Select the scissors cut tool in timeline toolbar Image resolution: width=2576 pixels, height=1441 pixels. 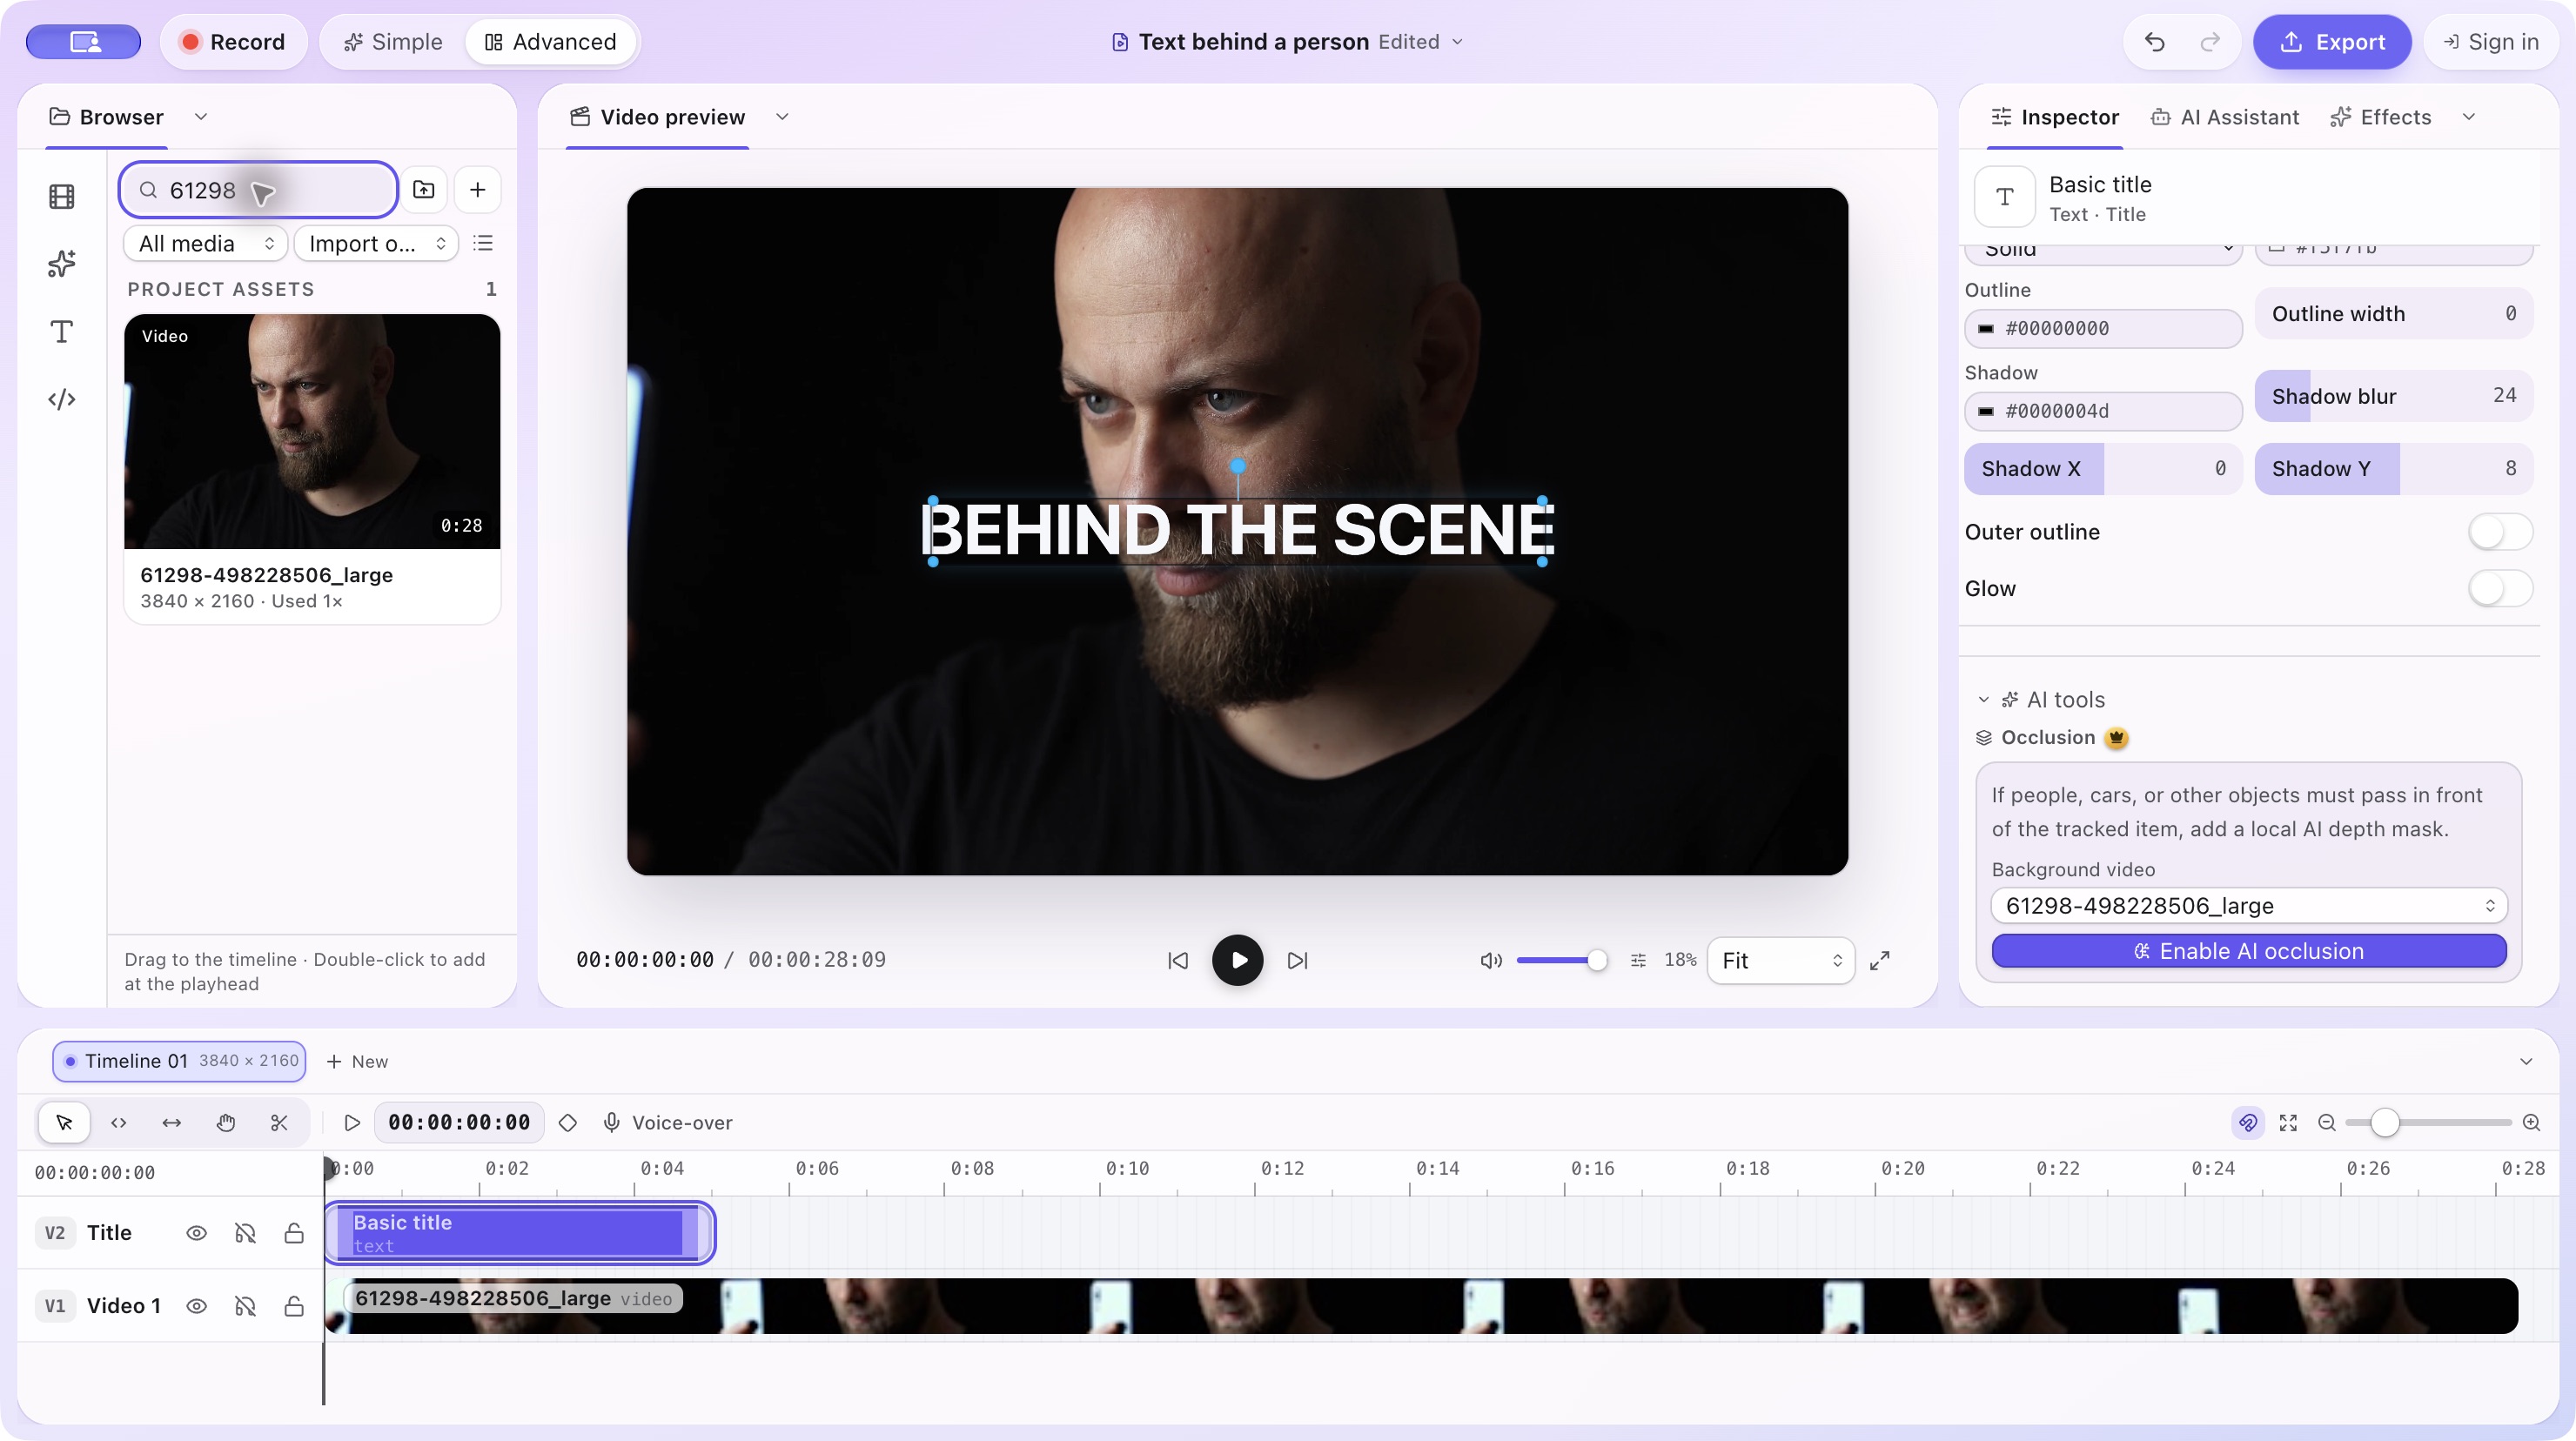pos(279,1122)
